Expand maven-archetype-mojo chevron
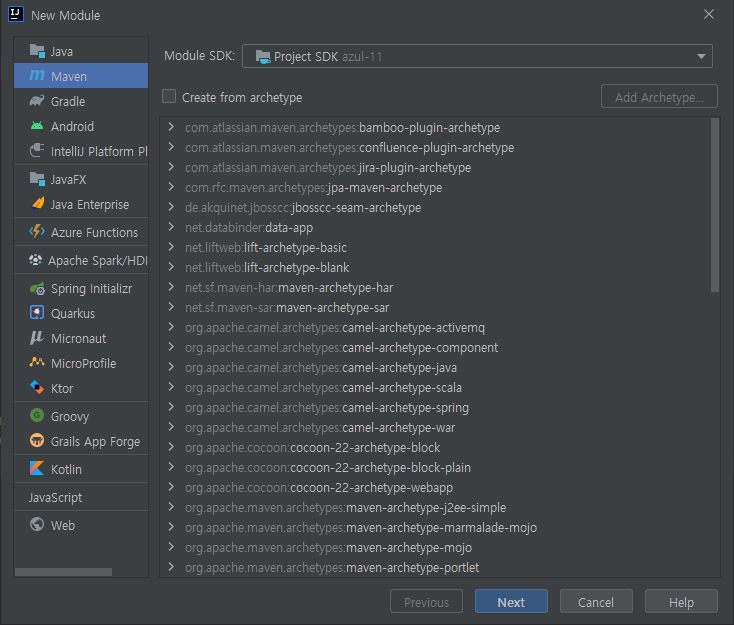The image size is (734, 625). click(171, 547)
